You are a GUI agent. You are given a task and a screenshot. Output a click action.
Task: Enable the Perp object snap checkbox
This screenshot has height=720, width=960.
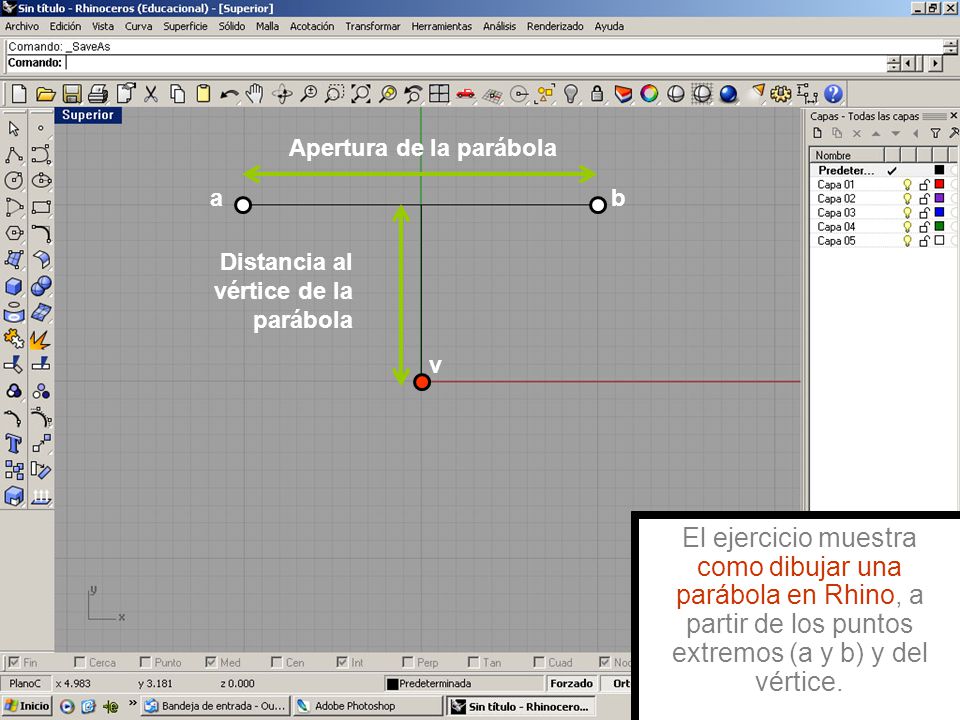[x=408, y=662]
